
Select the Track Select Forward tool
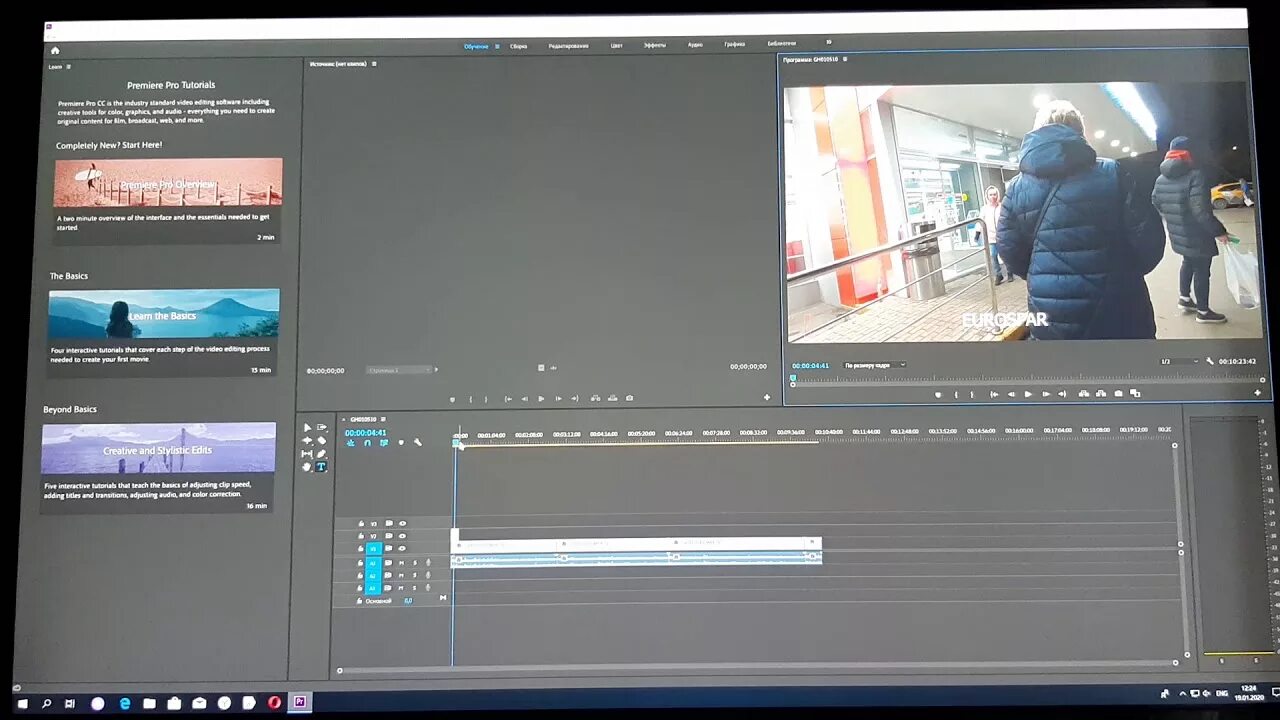click(x=322, y=427)
